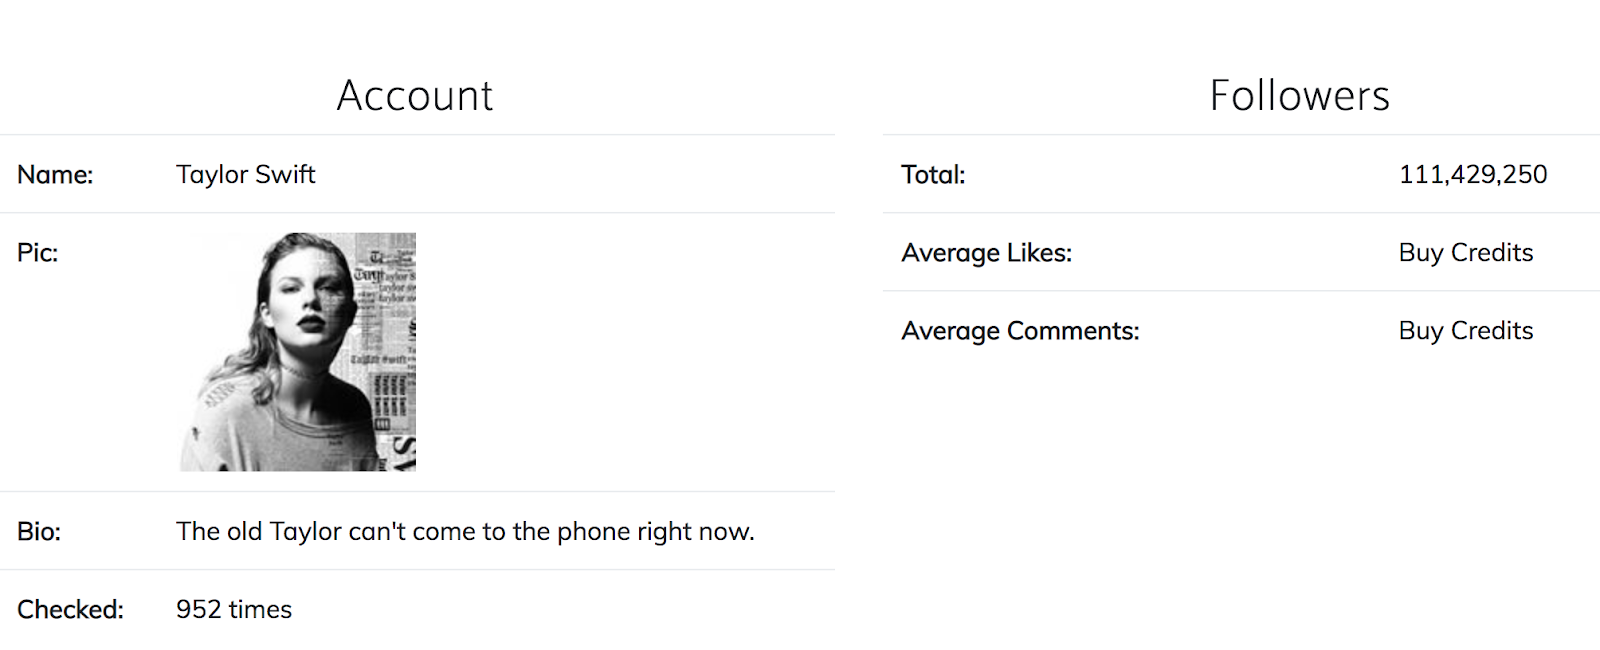Click the Account section heading
The height and width of the screenshot is (650, 1600).
pyautogui.click(x=415, y=96)
